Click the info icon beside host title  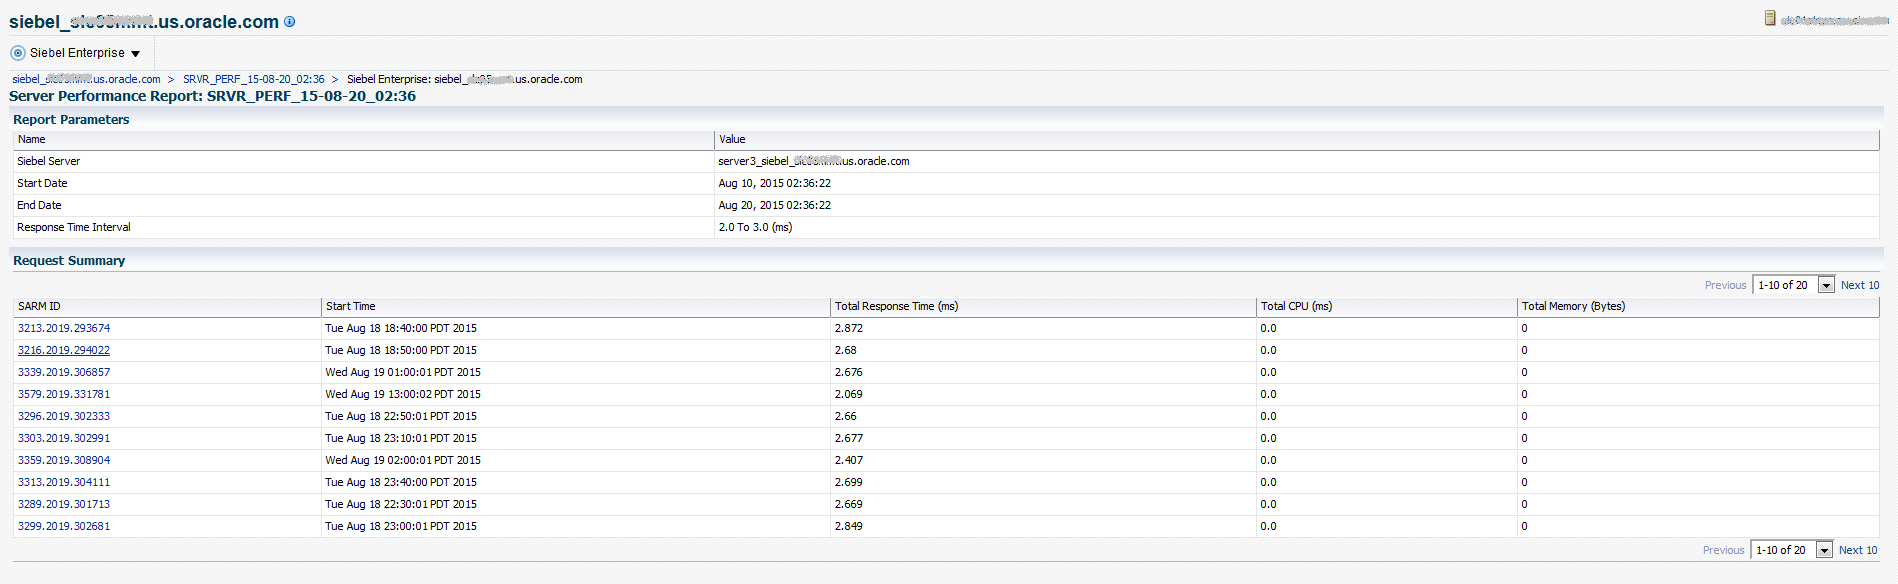click(290, 21)
